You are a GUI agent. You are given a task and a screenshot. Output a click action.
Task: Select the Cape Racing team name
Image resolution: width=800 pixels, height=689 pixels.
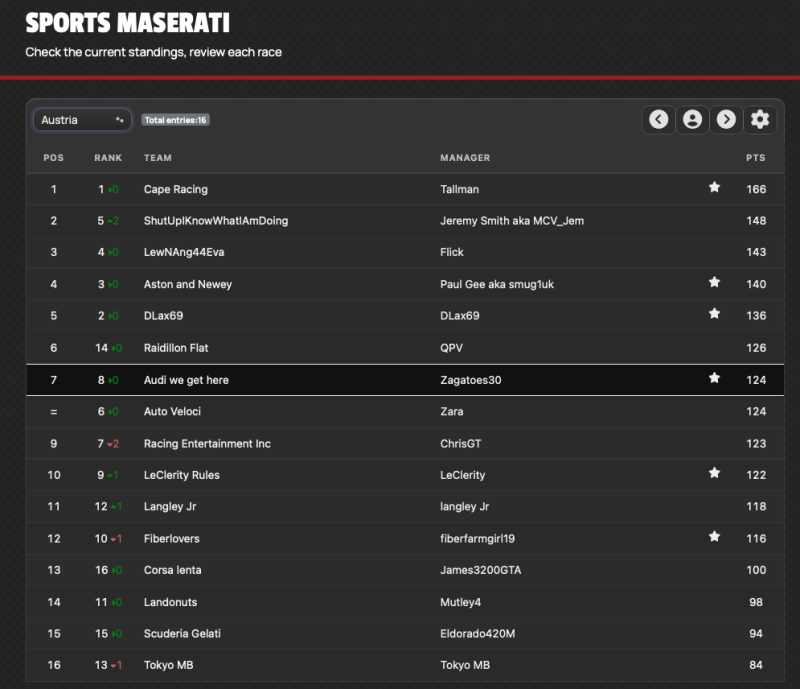(176, 189)
